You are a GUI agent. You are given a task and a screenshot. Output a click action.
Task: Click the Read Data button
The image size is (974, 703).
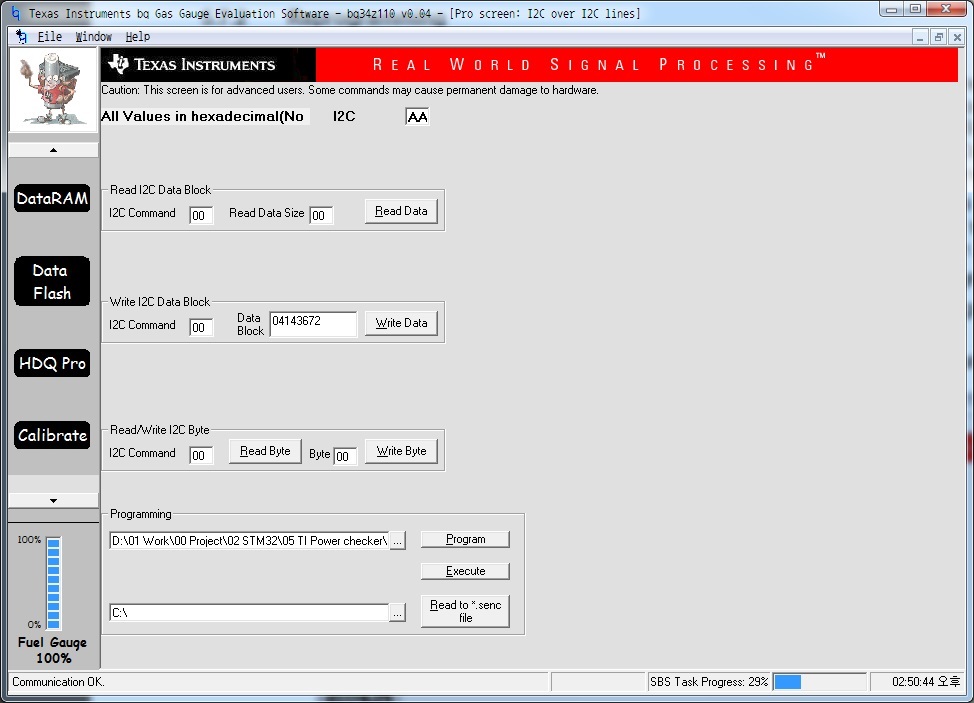(x=401, y=211)
